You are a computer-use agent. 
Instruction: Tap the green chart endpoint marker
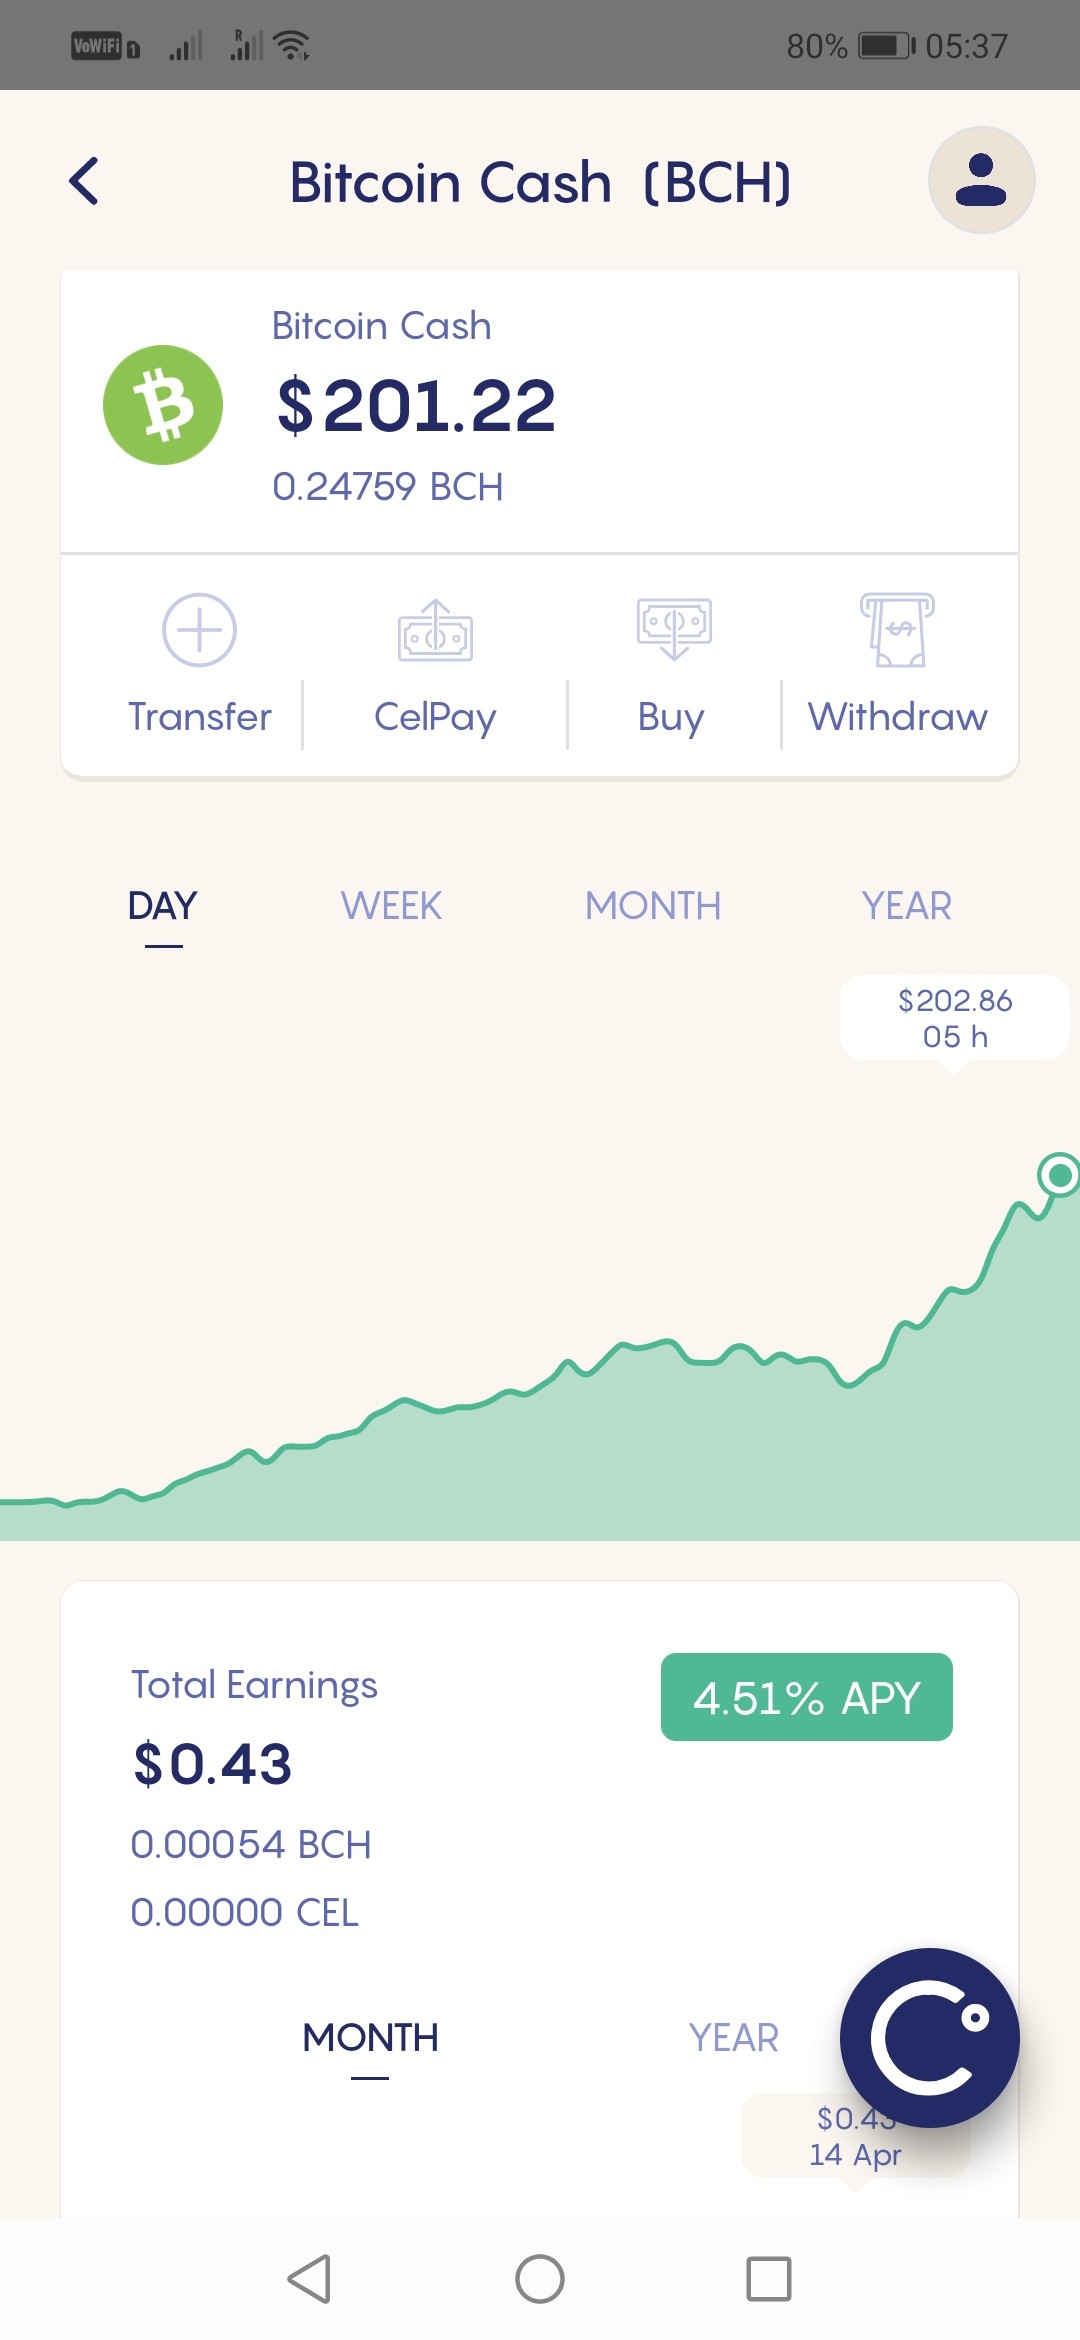1059,1174
